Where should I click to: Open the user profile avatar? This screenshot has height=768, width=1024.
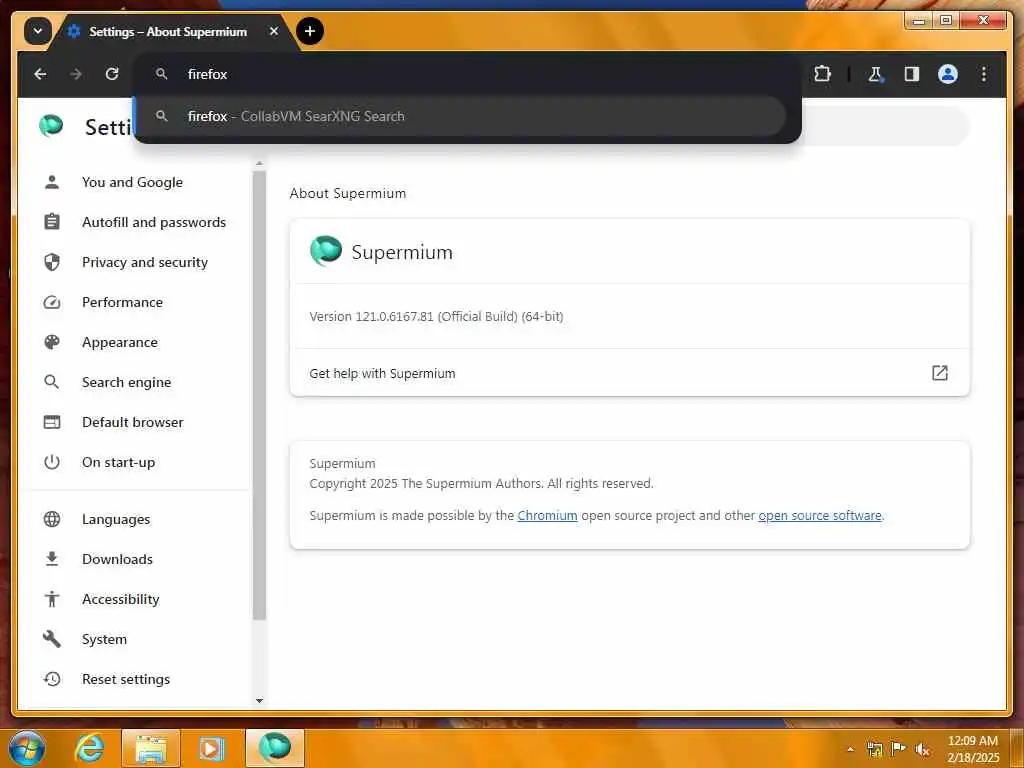point(948,74)
